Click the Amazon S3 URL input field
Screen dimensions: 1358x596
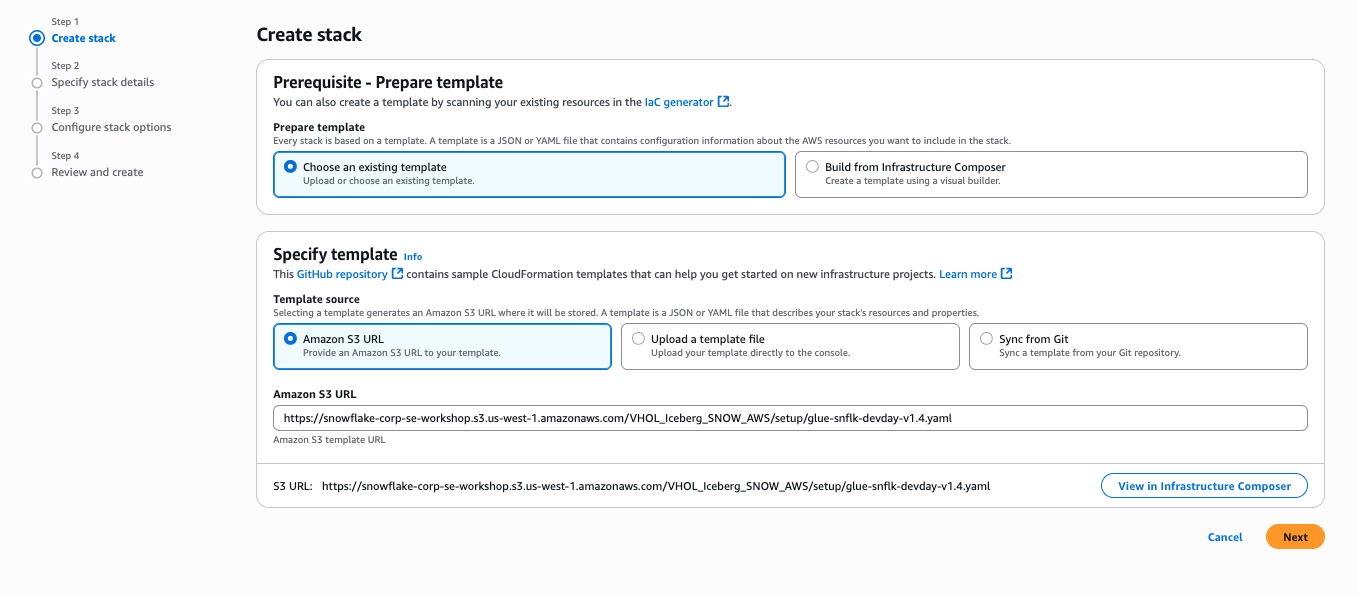pos(790,418)
